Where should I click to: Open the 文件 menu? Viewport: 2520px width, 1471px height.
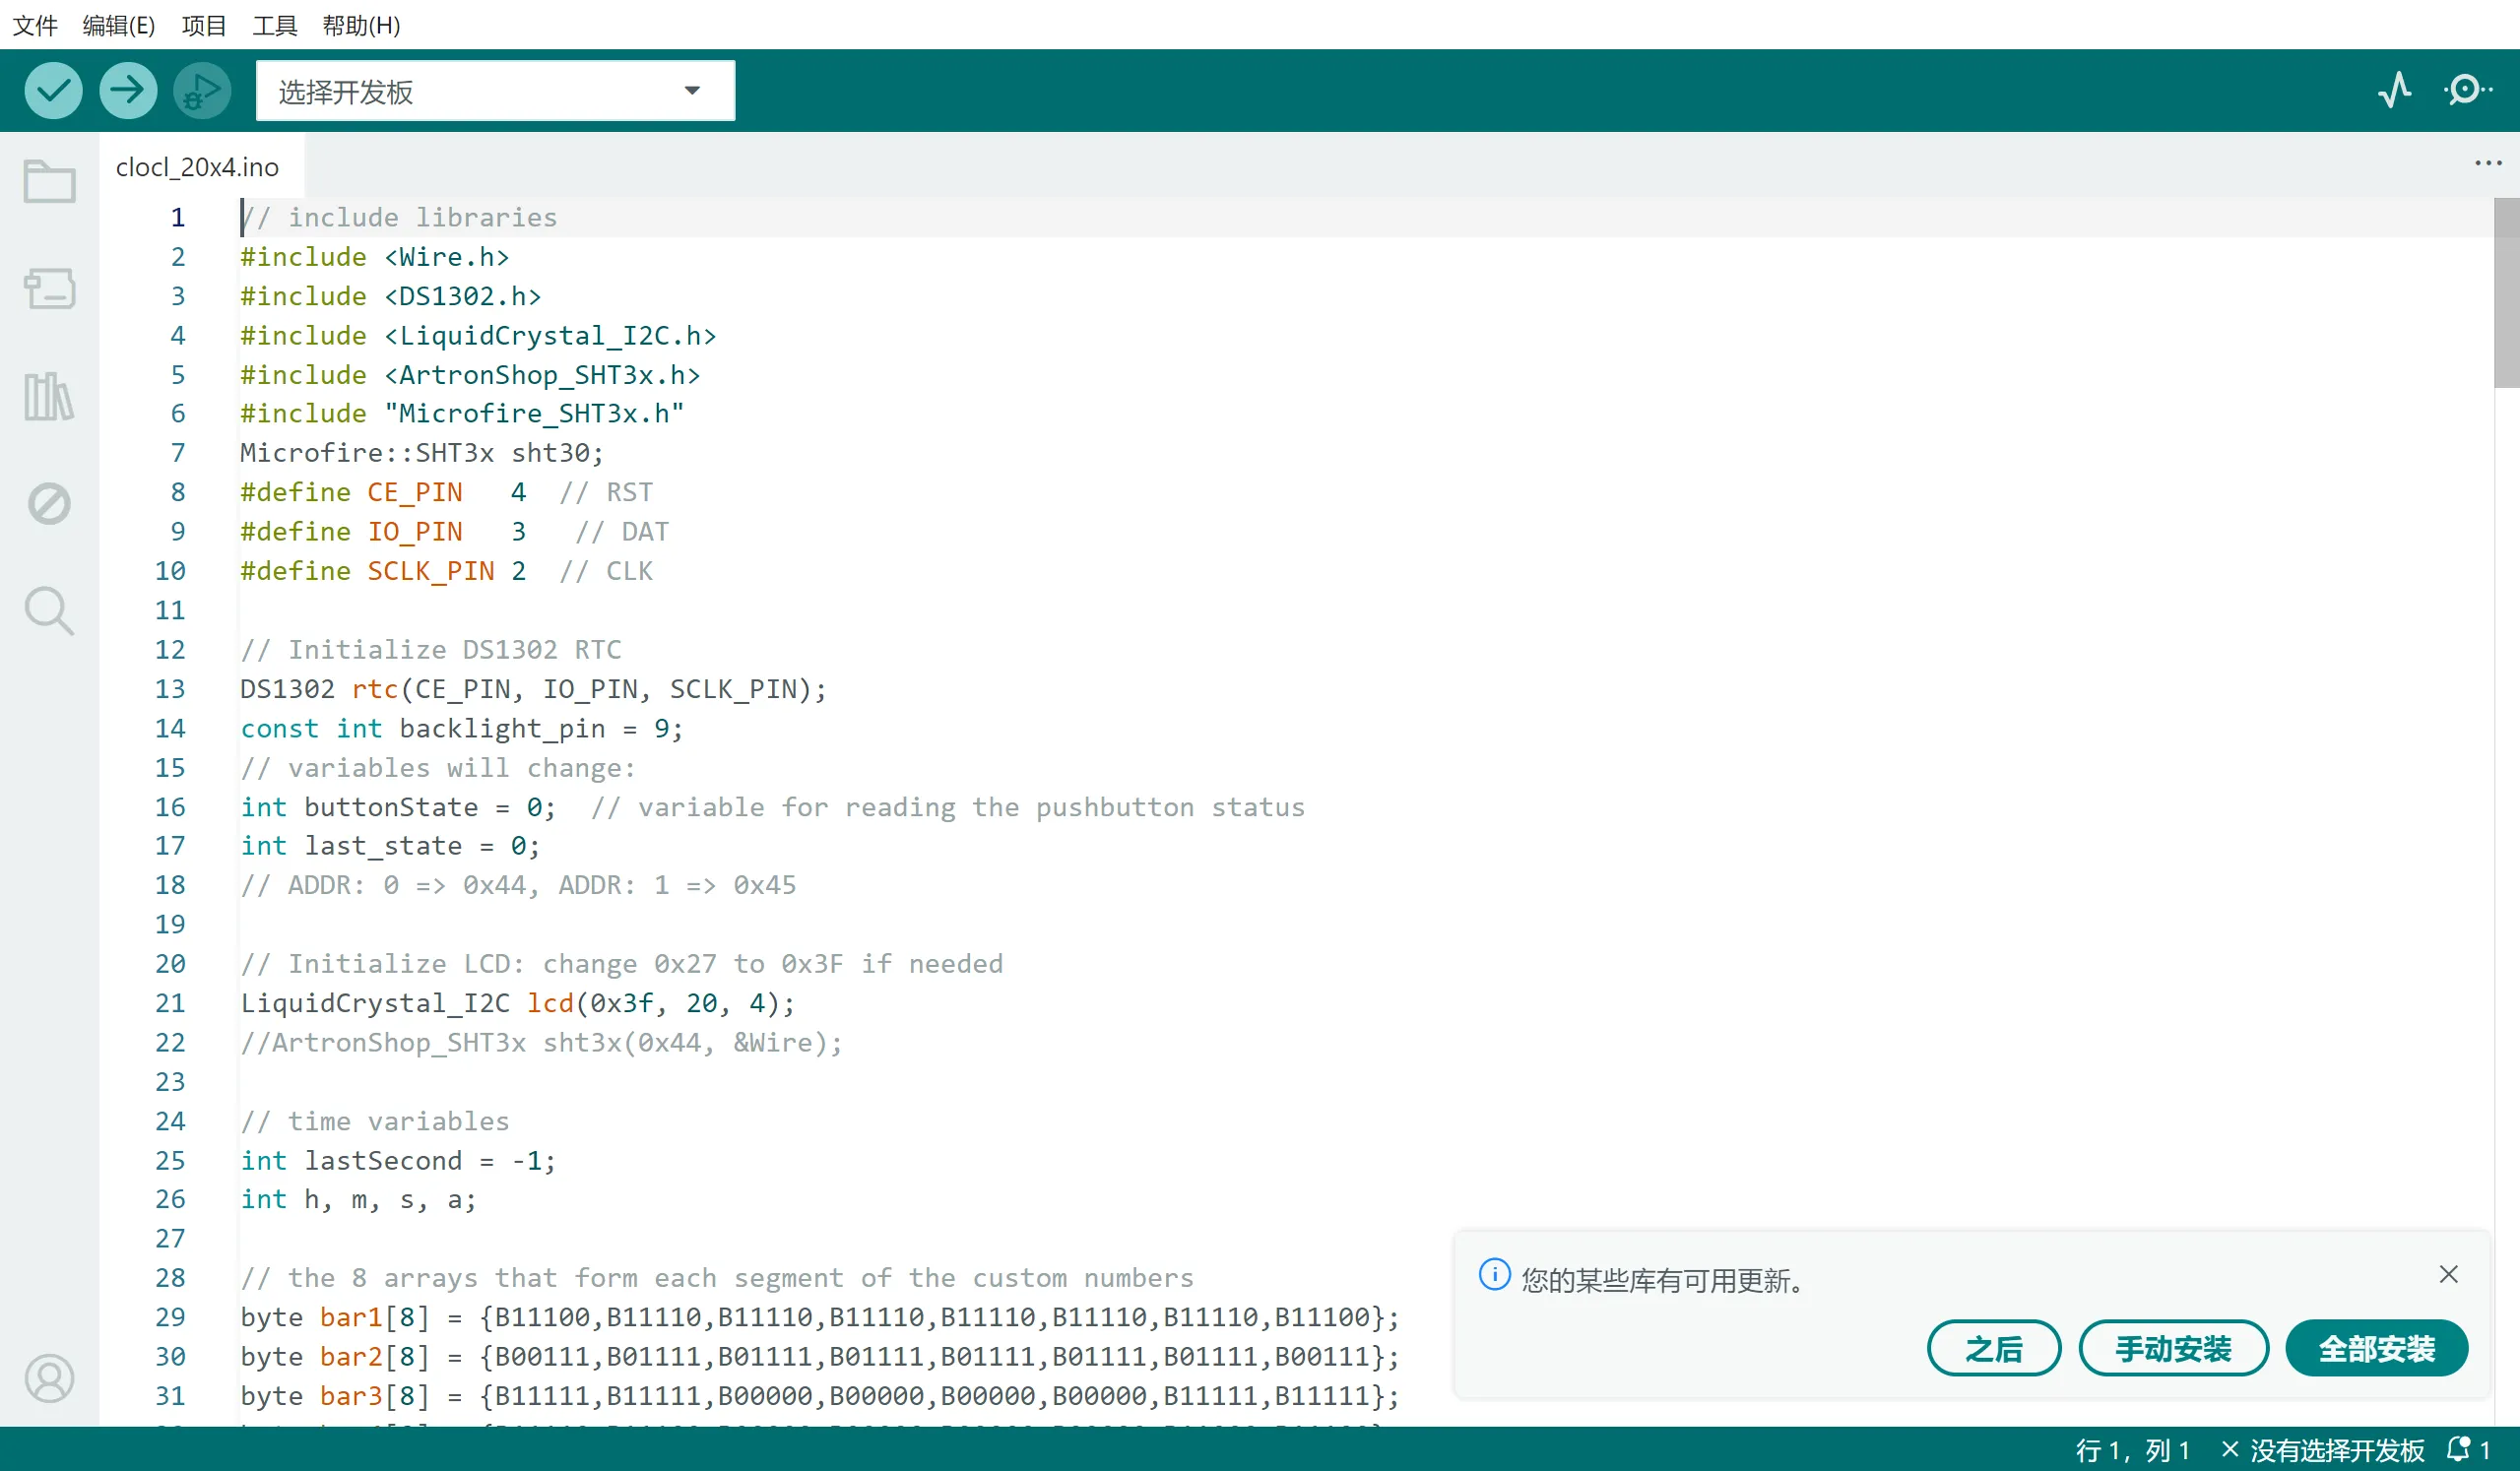(x=35, y=25)
